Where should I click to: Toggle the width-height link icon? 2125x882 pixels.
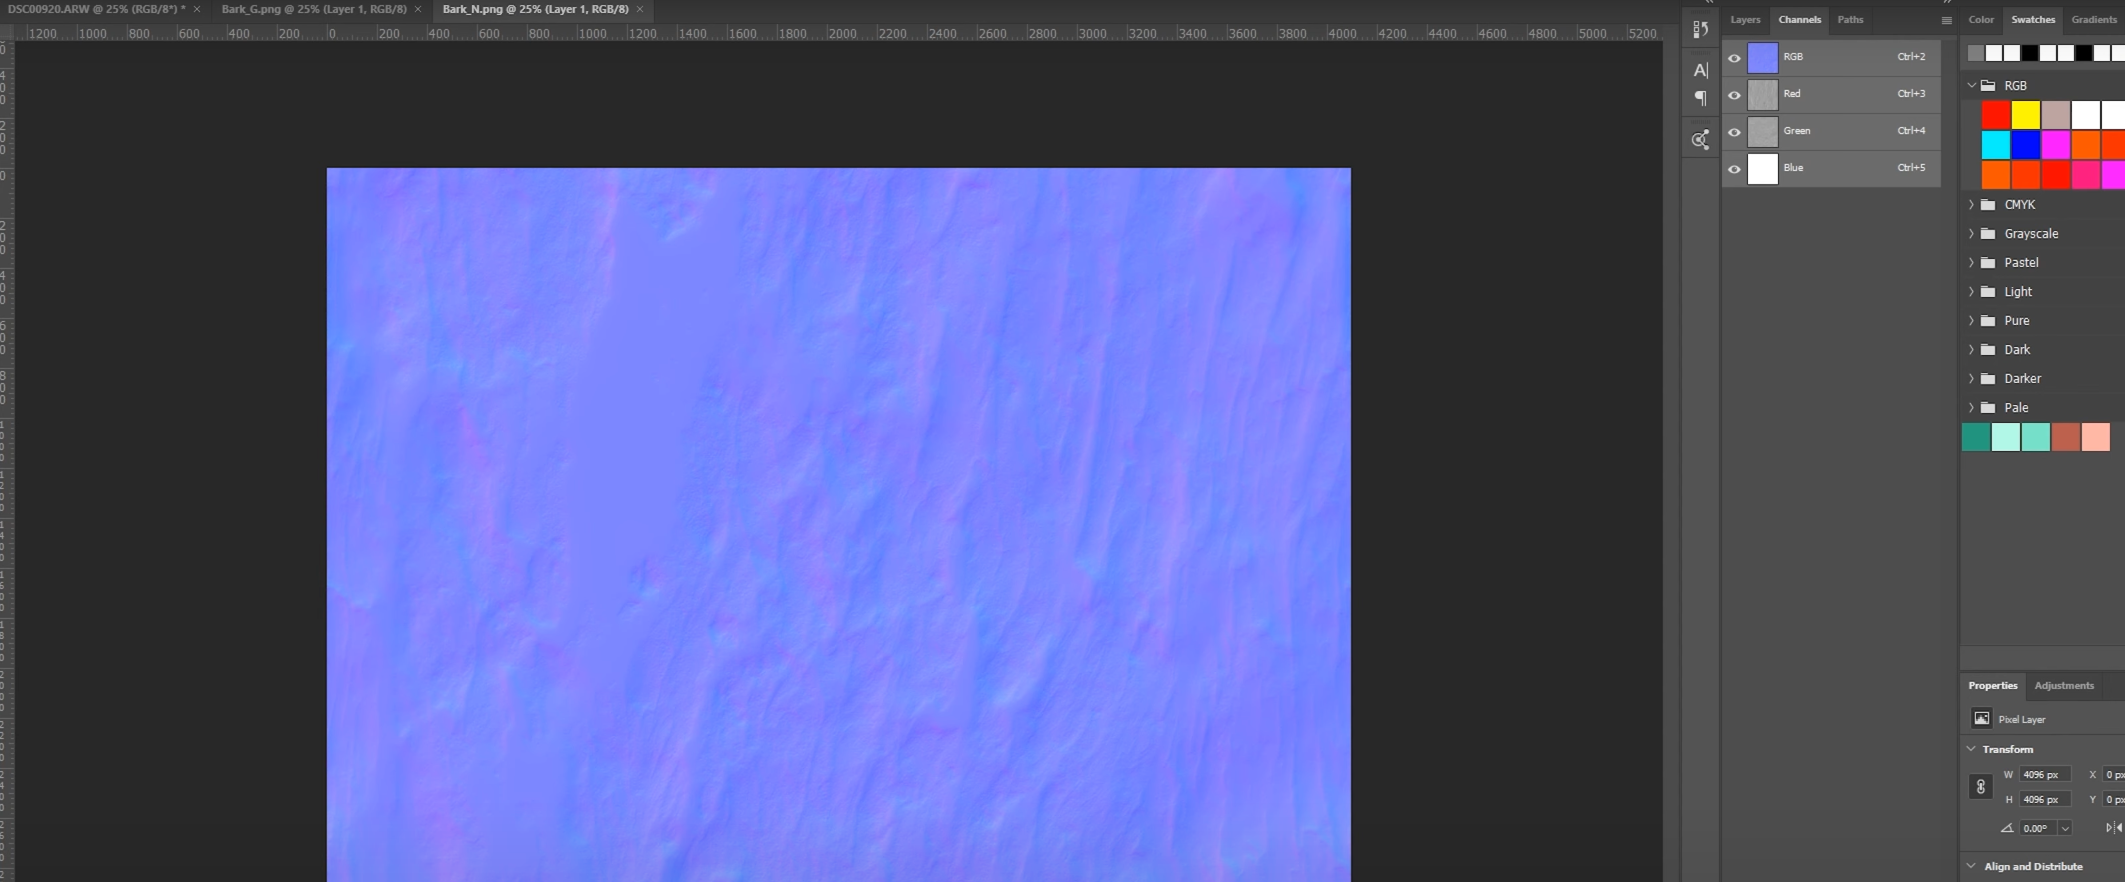[x=1980, y=787]
